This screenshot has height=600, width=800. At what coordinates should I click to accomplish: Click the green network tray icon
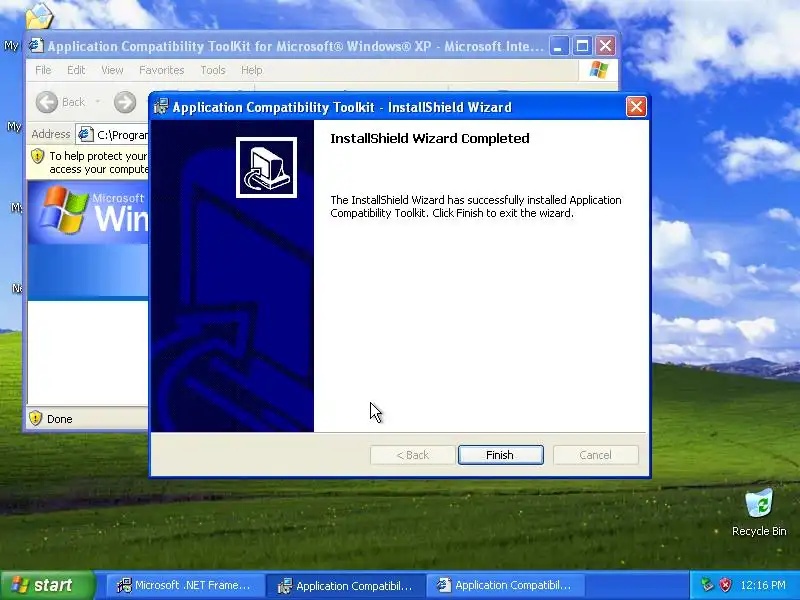pos(707,585)
